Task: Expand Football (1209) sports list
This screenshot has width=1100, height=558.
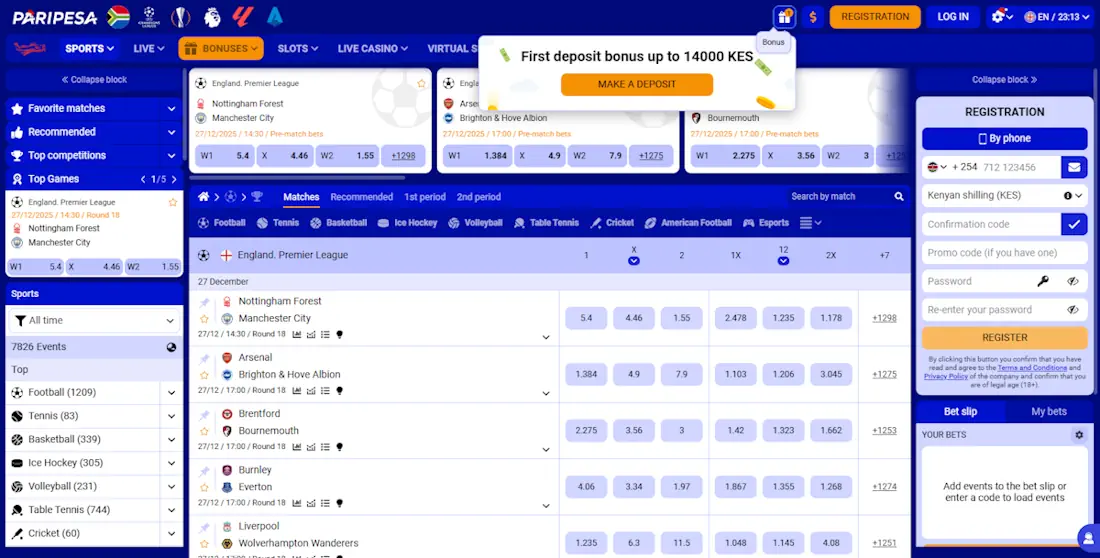Action: (171, 393)
